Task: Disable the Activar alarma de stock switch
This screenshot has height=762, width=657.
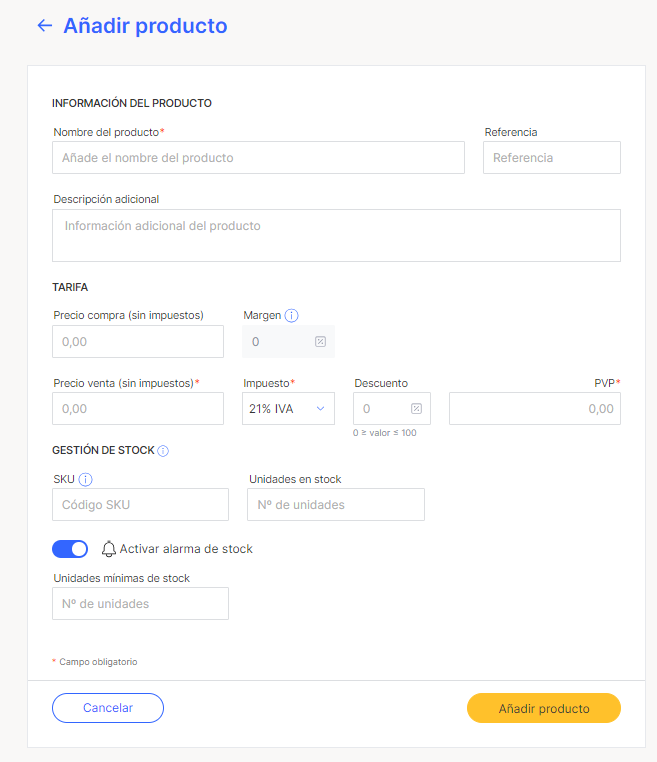Action: (x=70, y=549)
